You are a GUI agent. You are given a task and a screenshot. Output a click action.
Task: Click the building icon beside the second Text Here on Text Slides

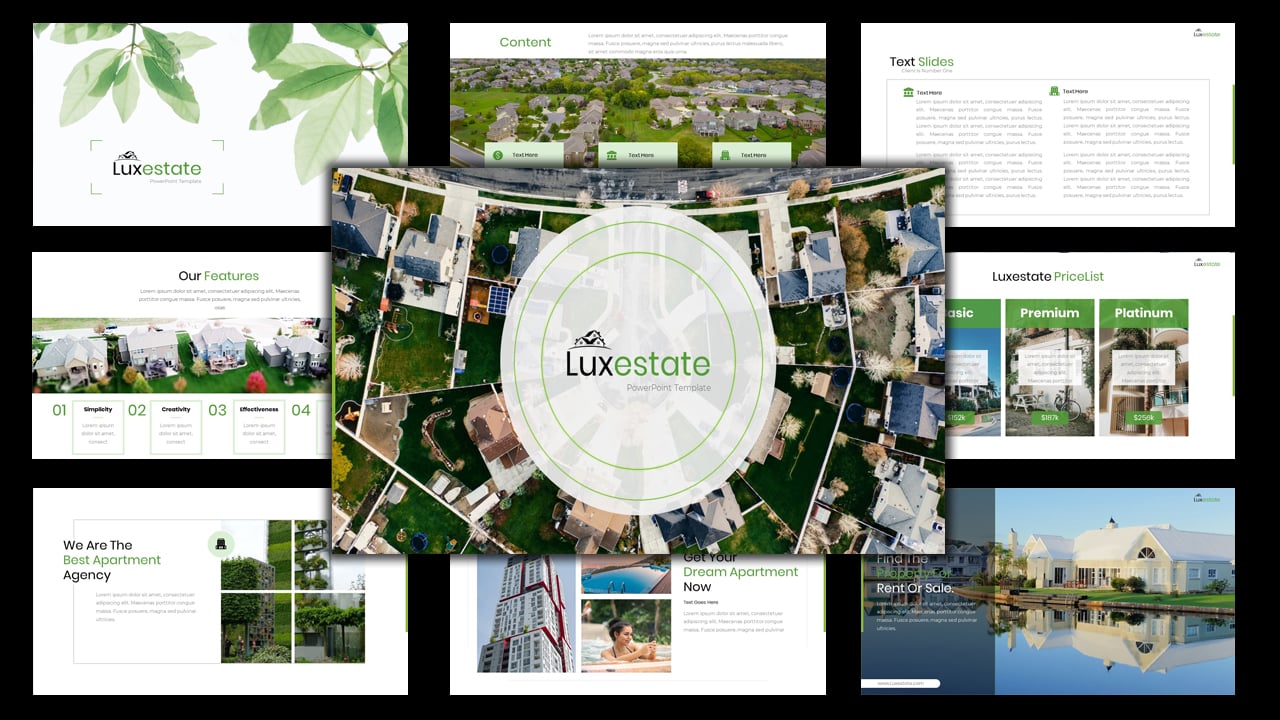tap(1054, 91)
